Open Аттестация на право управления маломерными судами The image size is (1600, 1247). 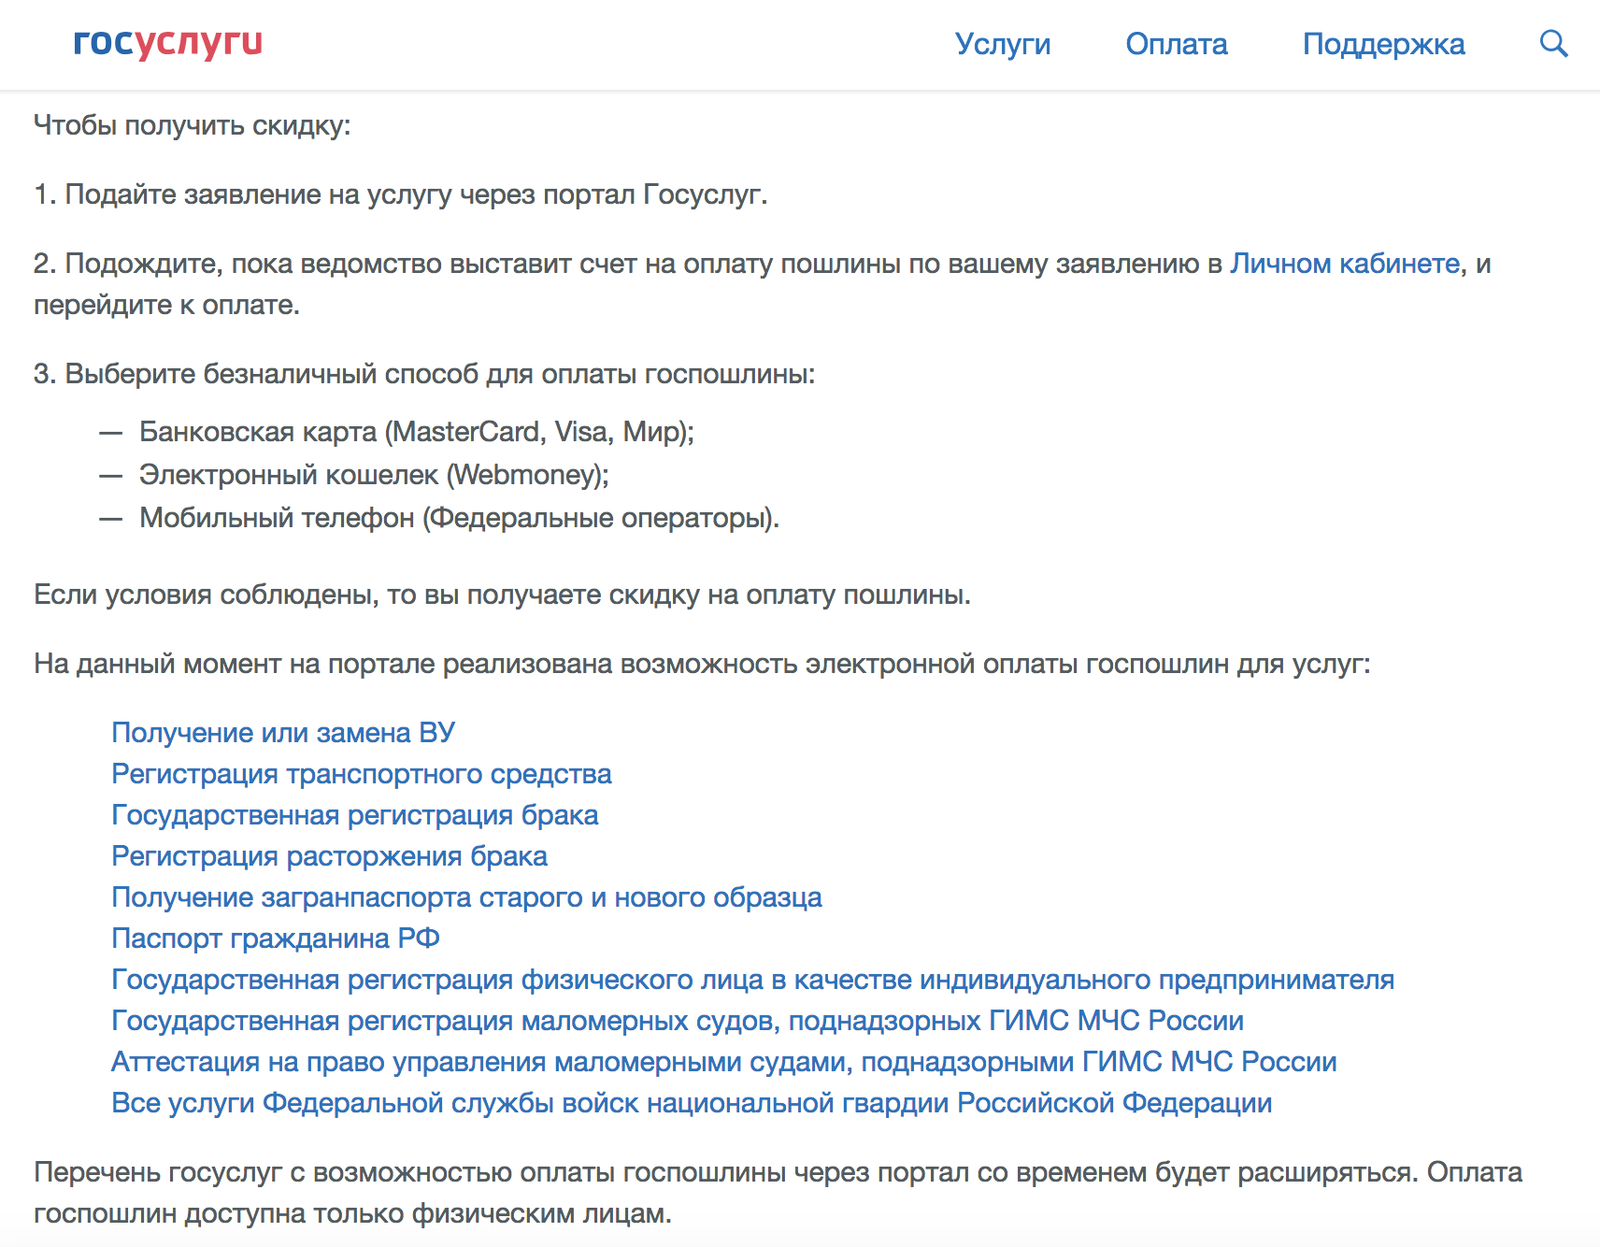(x=724, y=1060)
